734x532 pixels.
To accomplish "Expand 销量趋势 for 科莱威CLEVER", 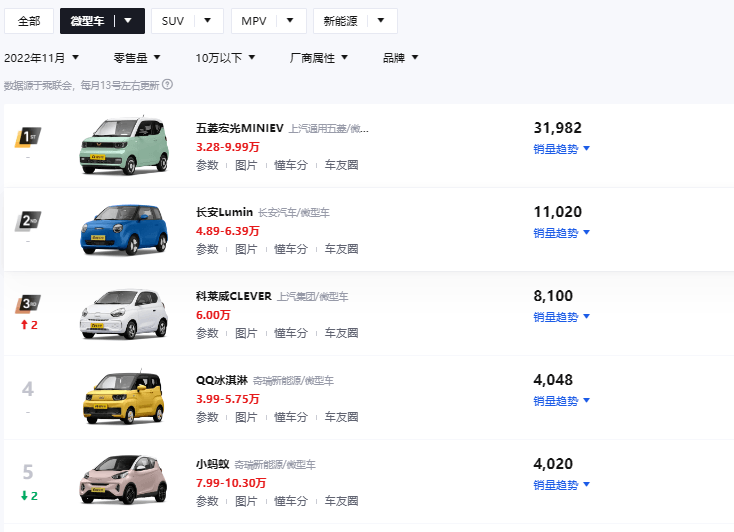I will click(561, 317).
